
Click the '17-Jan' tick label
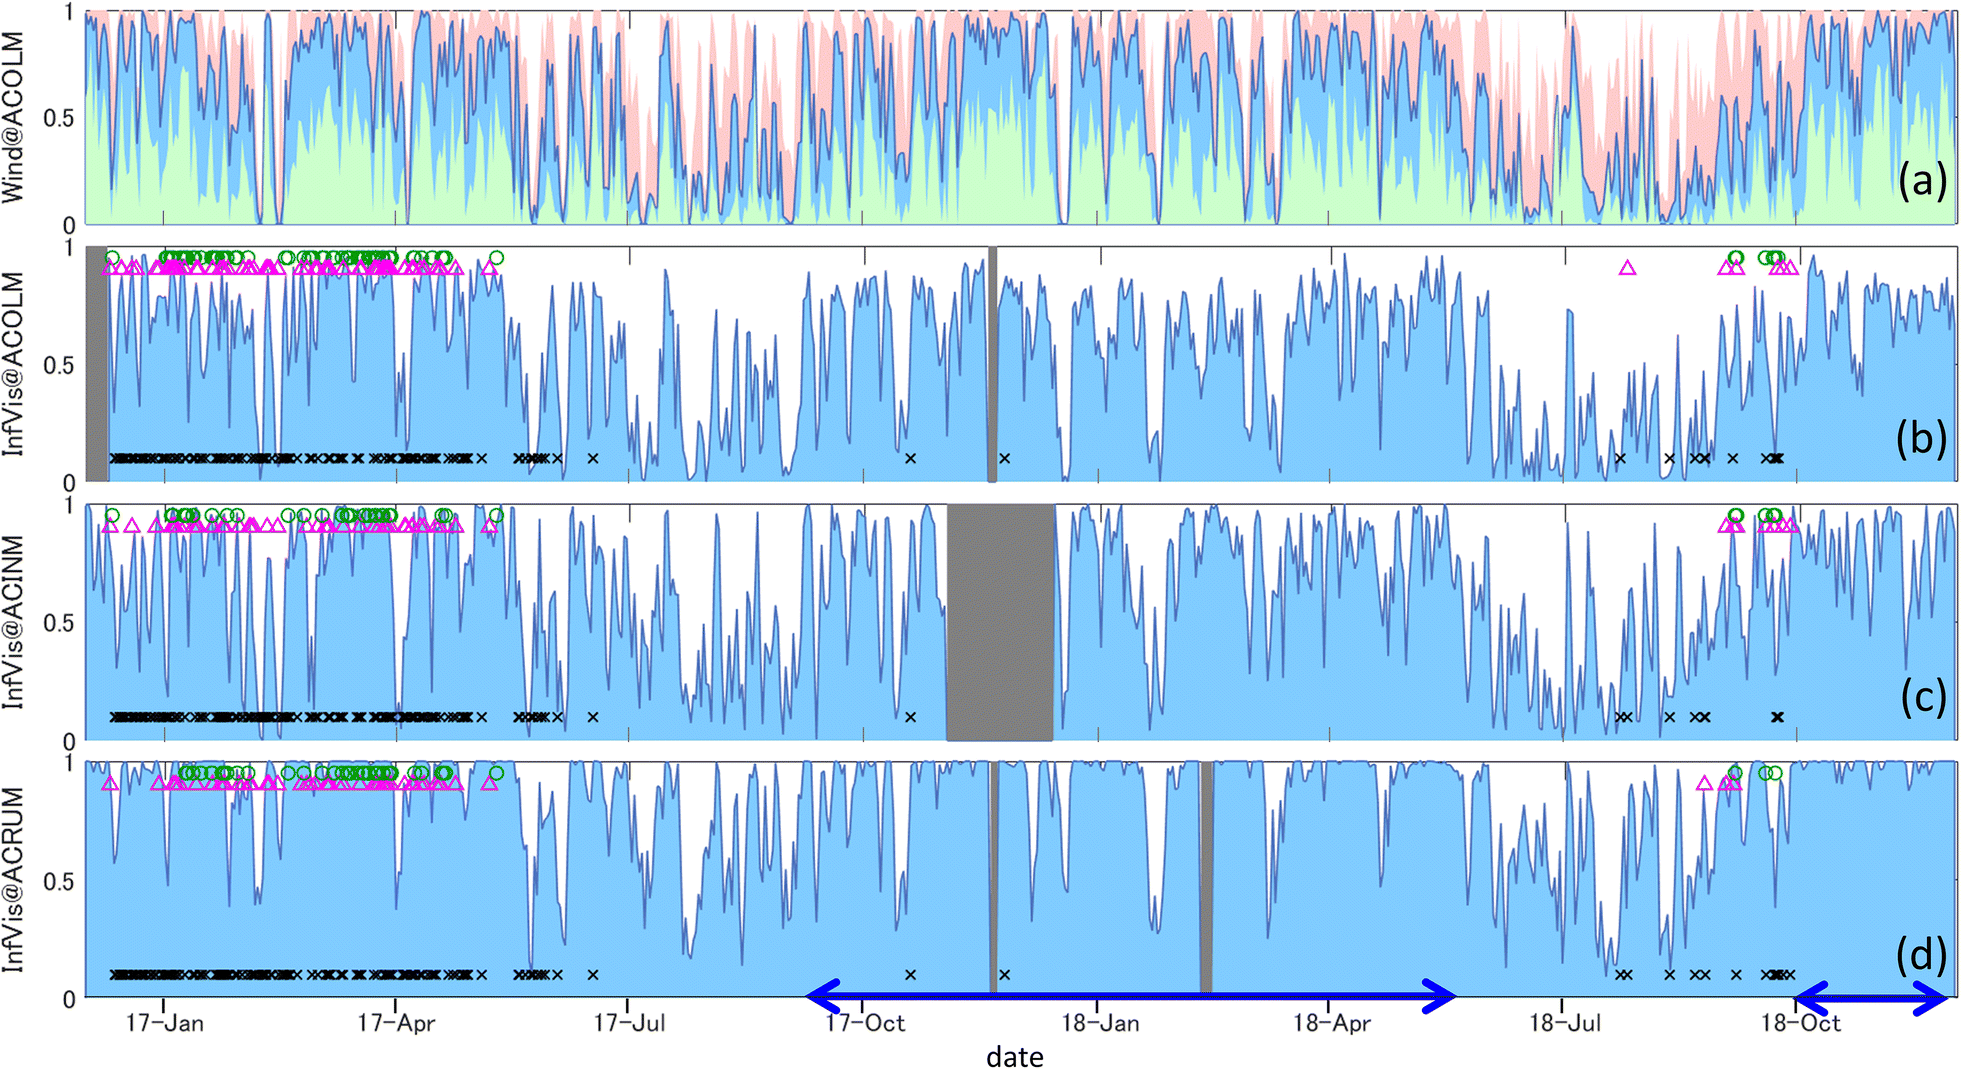[x=165, y=1023]
